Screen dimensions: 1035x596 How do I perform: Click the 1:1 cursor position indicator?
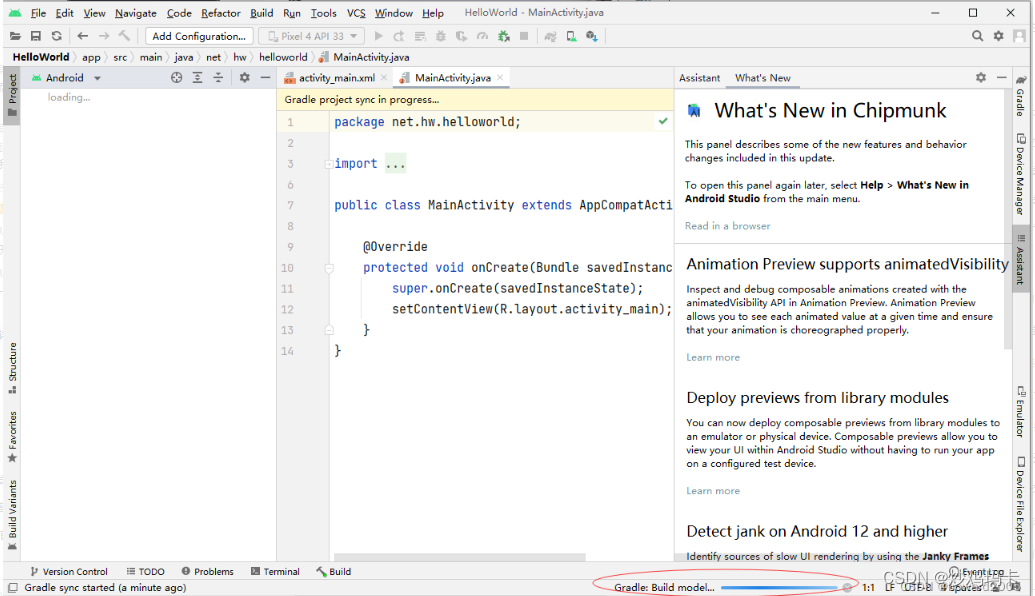[868, 587]
